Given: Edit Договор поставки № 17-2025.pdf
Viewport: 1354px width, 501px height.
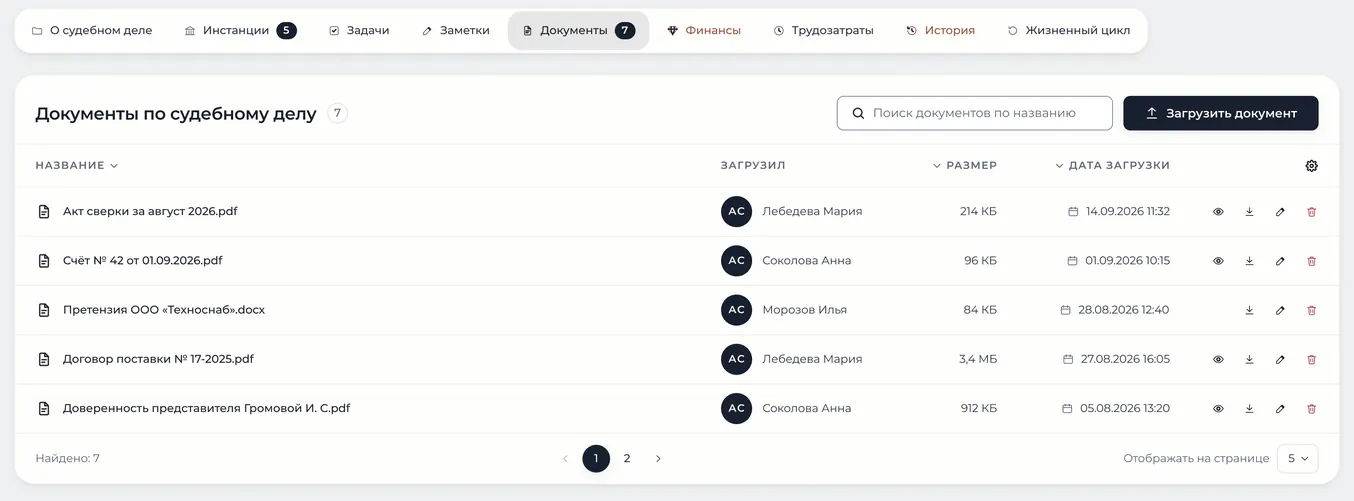Looking at the screenshot, I should tap(1280, 359).
